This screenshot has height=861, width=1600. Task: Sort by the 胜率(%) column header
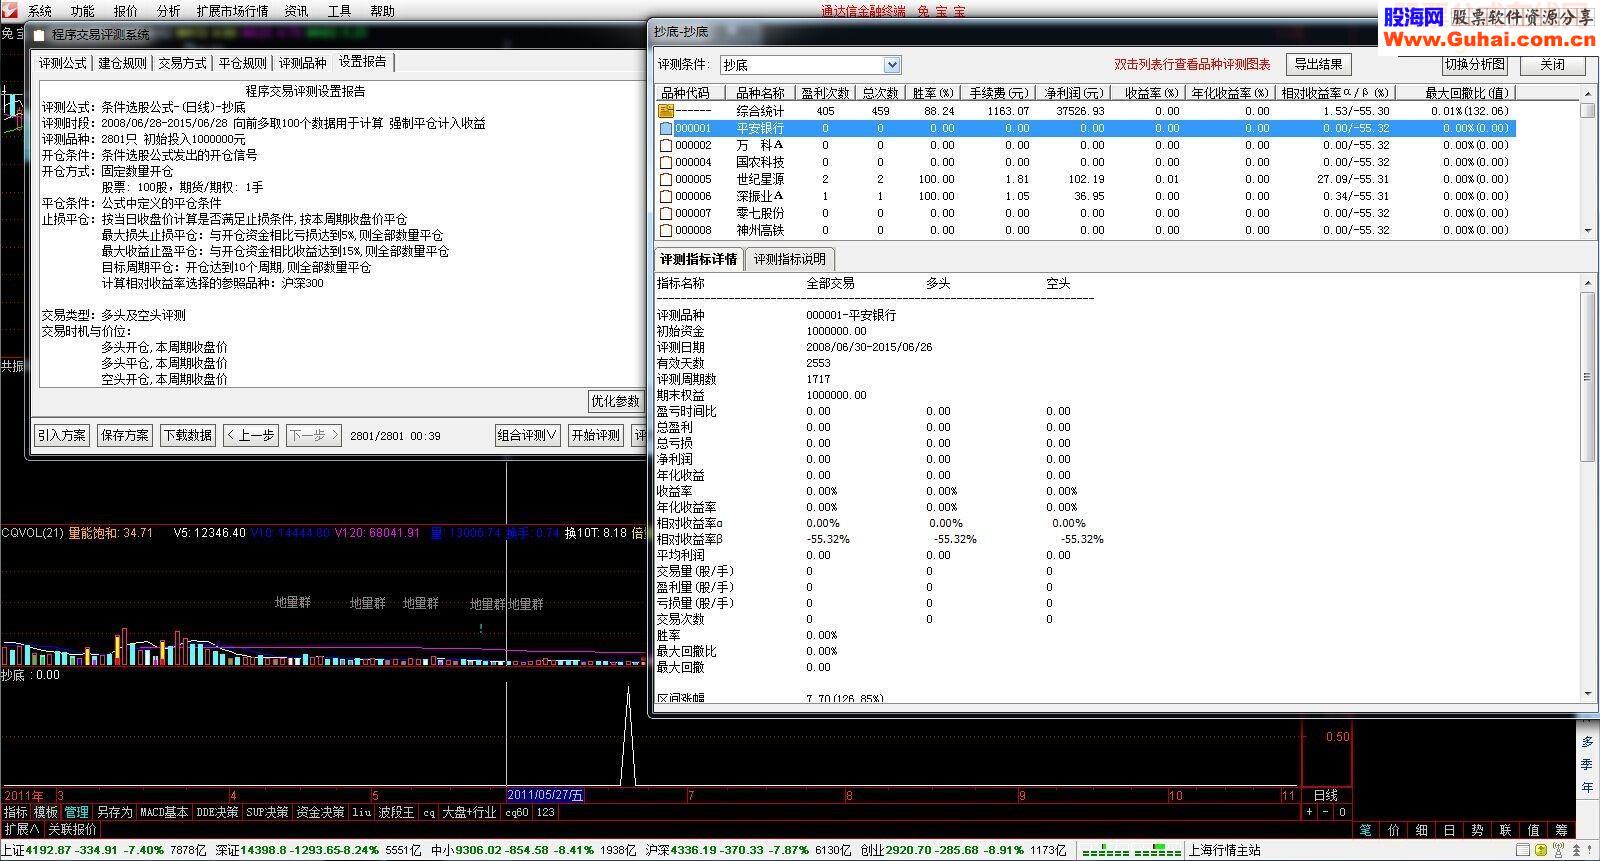tap(933, 93)
